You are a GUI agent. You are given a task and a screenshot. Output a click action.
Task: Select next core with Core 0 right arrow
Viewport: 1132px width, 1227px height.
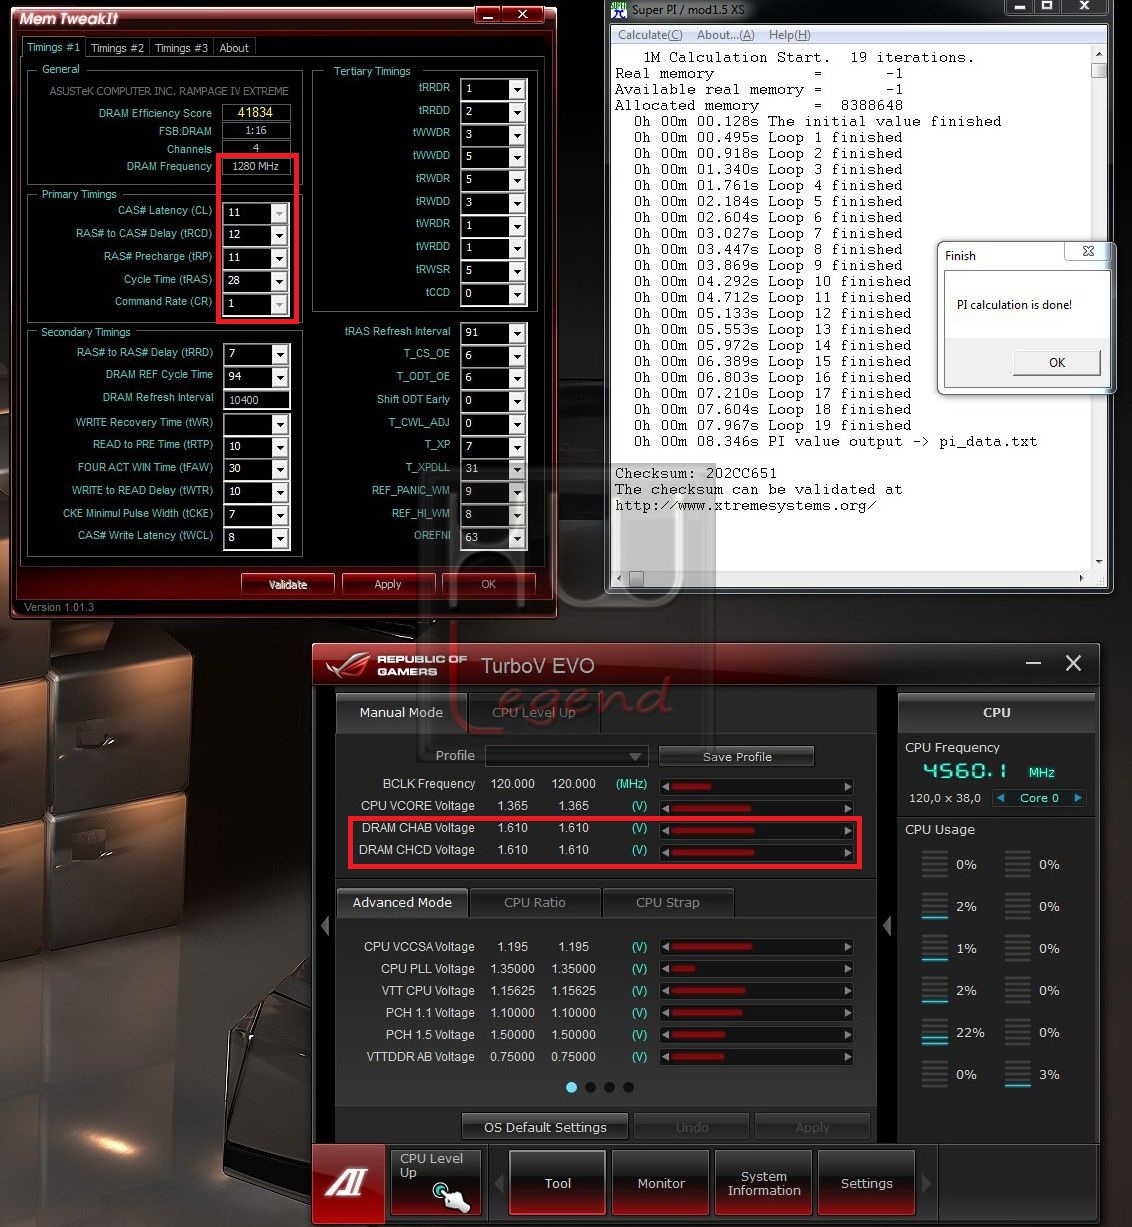tap(1077, 798)
